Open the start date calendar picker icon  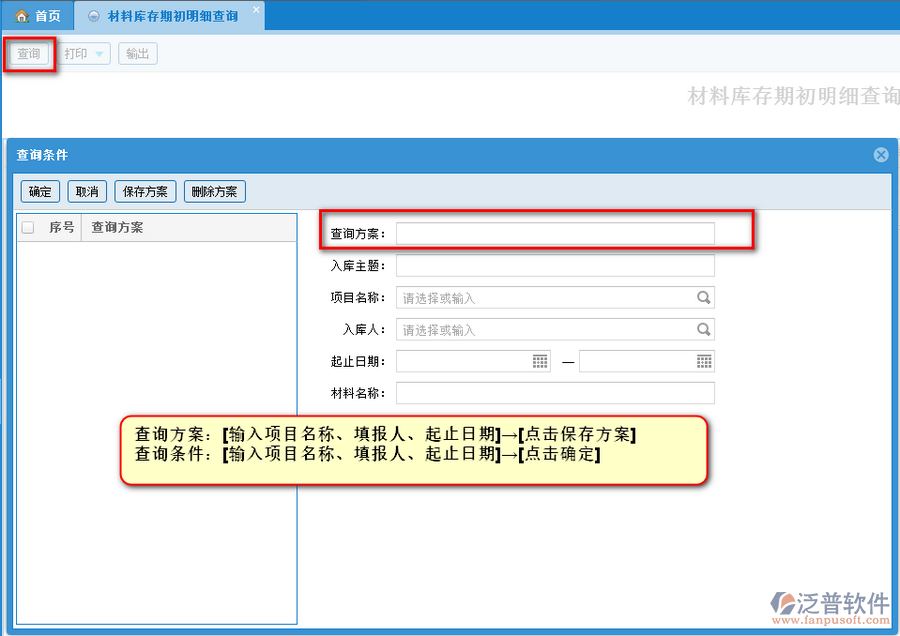540,361
